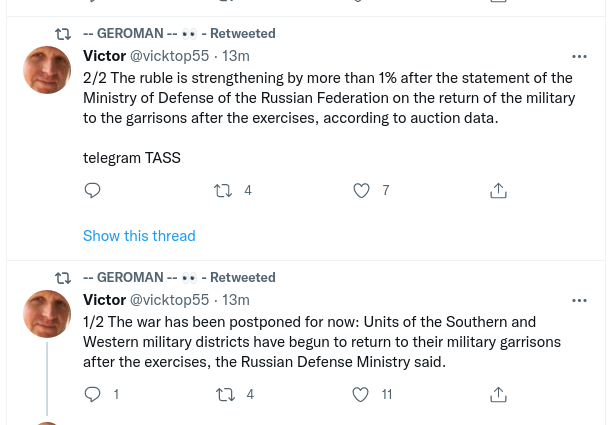Click GEROMAN Retweeted label above first tweet

179,33
